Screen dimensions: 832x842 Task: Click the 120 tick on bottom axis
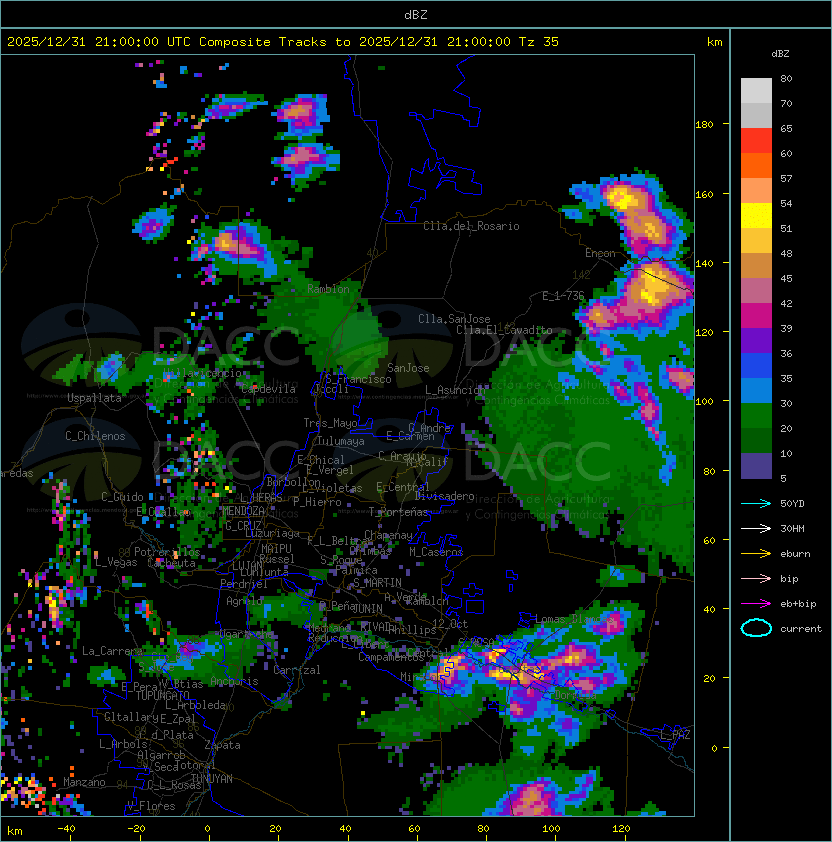point(621,829)
